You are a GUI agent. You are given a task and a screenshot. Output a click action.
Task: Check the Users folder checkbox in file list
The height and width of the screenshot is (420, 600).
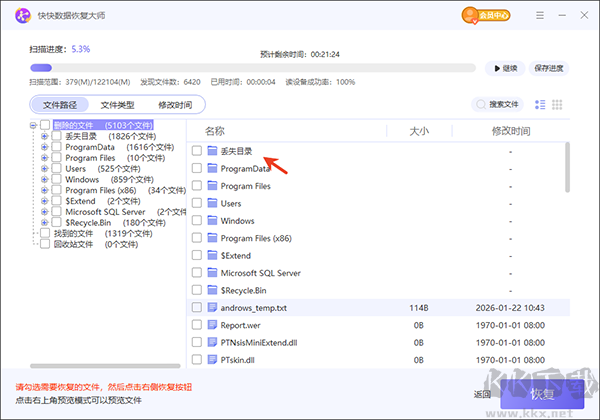pos(197,203)
